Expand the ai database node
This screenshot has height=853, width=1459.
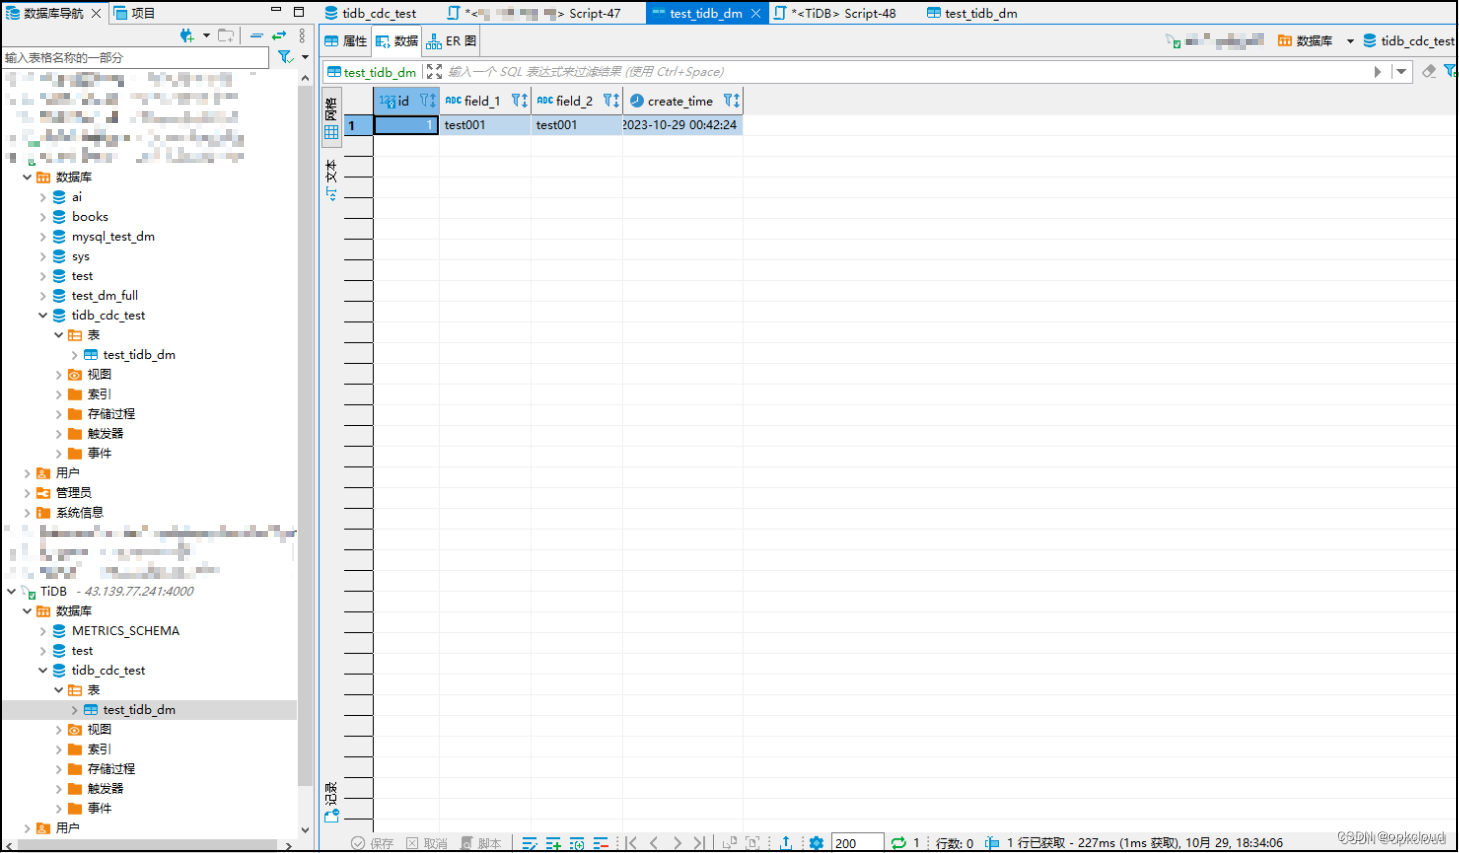[43, 197]
